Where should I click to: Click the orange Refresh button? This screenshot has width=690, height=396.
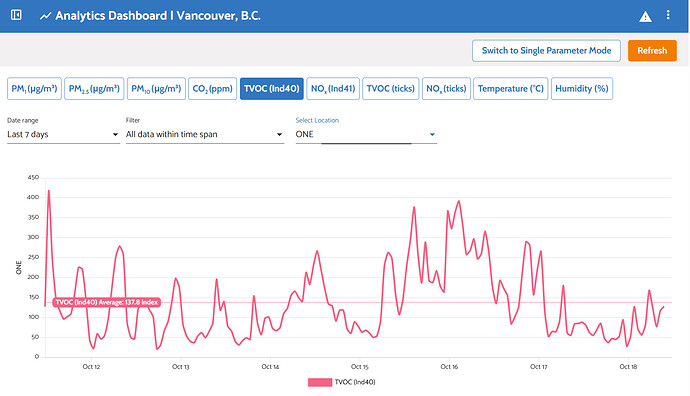pyautogui.click(x=652, y=51)
